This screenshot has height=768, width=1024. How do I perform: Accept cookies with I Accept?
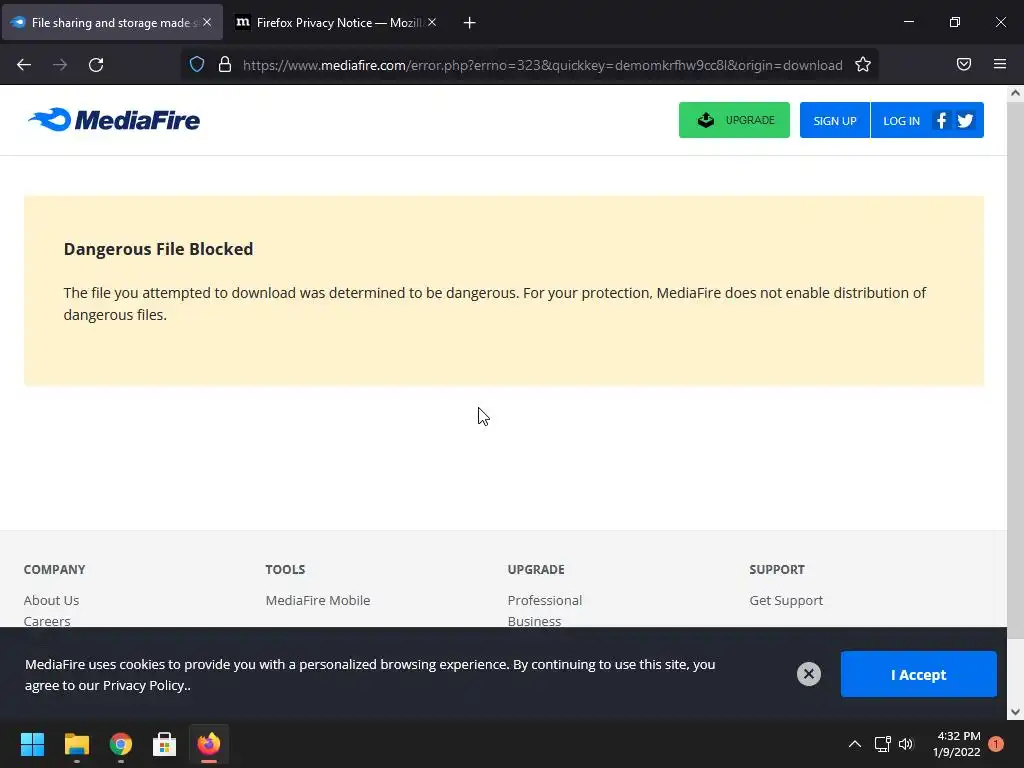point(918,674)
